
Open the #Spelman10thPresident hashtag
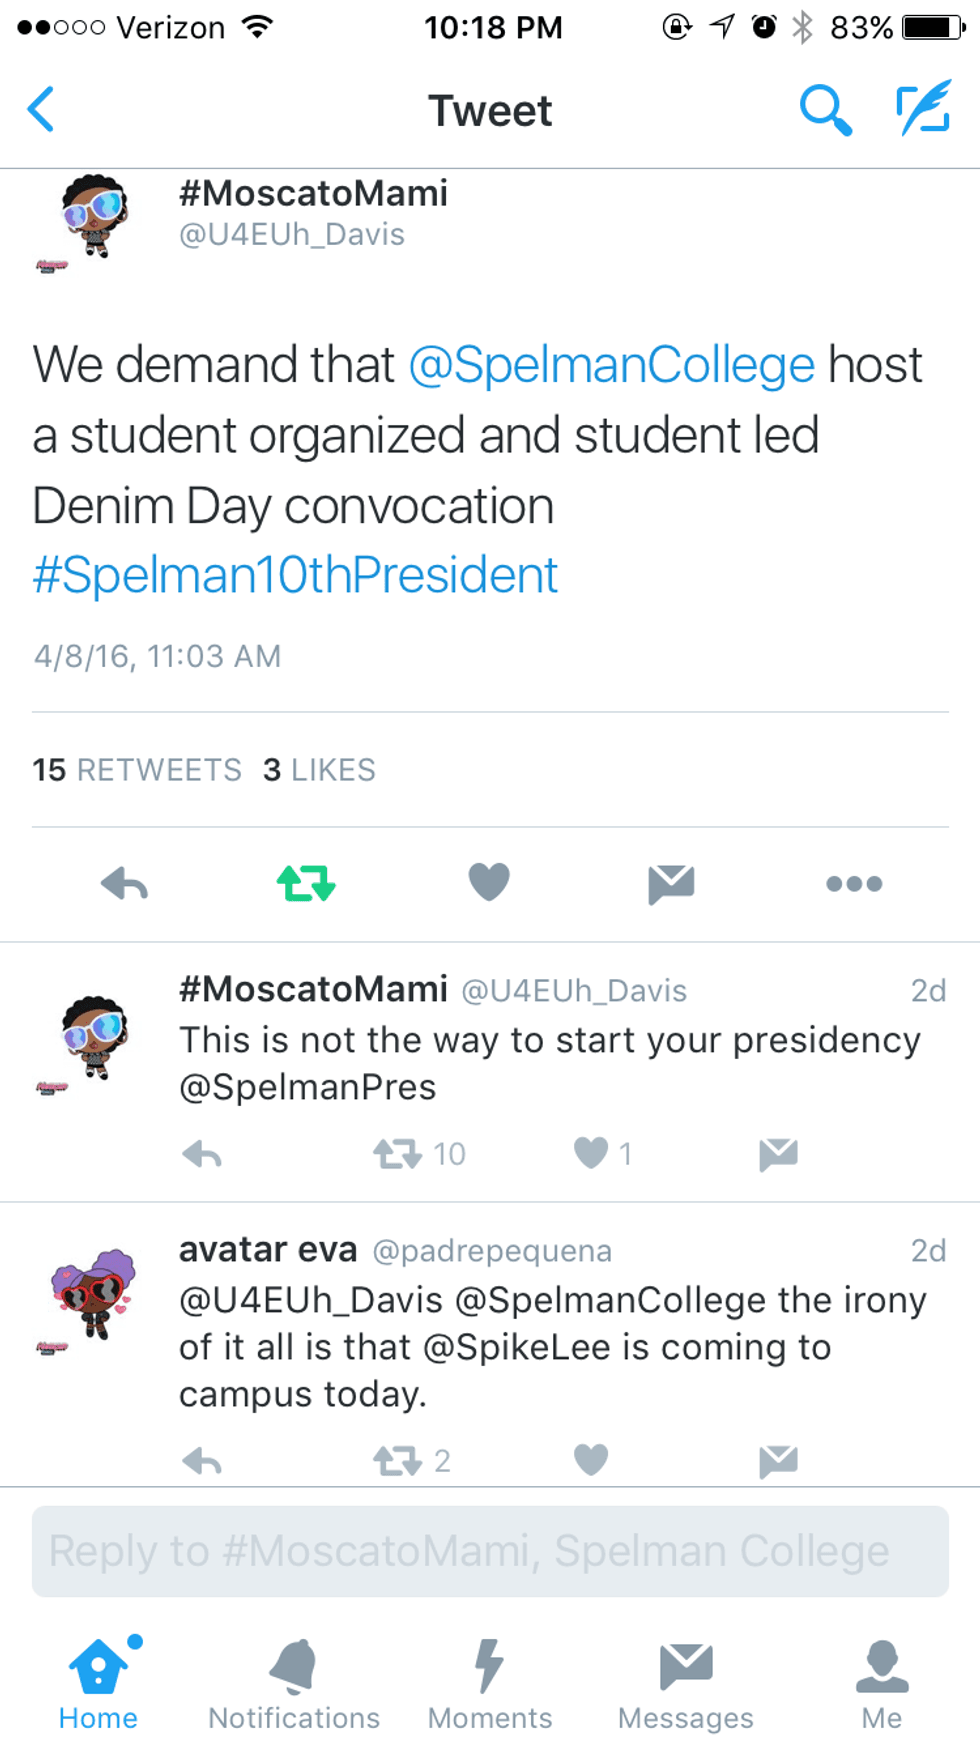pyautogui.click(x=295, y=575)
